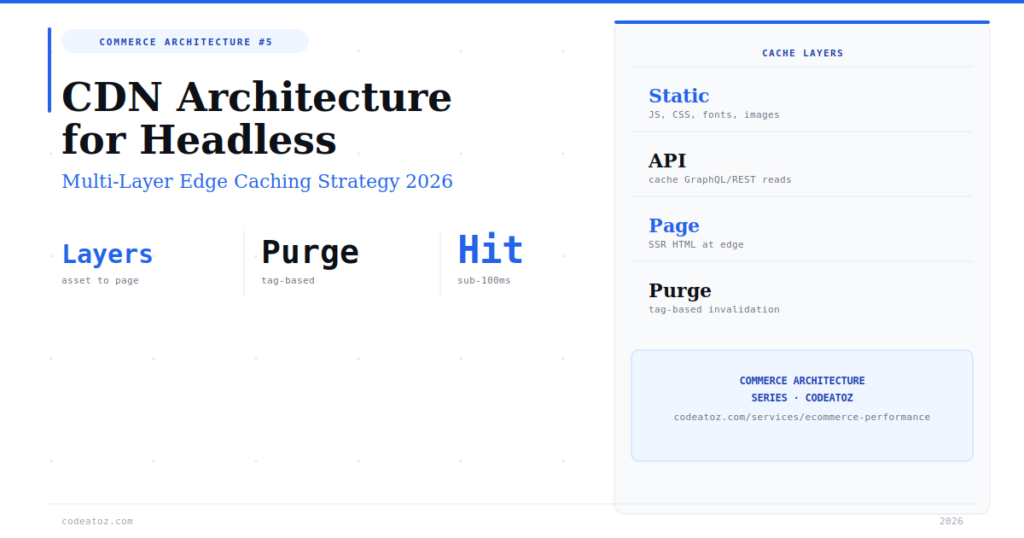1024x538 pixels.
Task: Click 'COMMERCE ARCHITECTURE SERIES · CODEATOZ' label
Action: click(x=802, y=389)
